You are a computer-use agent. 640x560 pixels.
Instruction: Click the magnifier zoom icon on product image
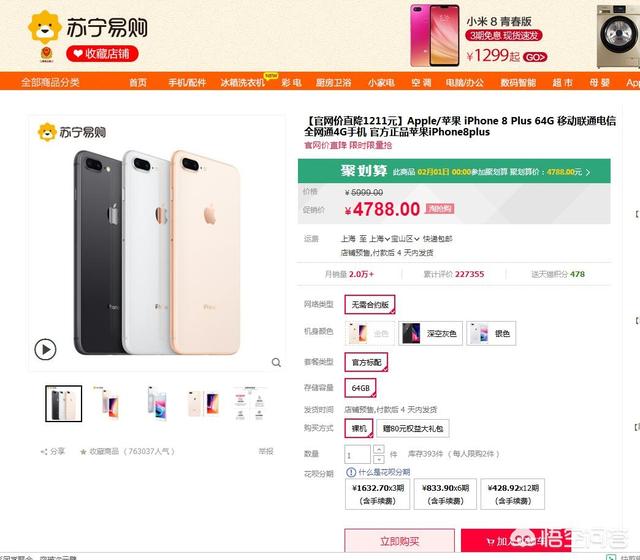[x=276, y=362]
